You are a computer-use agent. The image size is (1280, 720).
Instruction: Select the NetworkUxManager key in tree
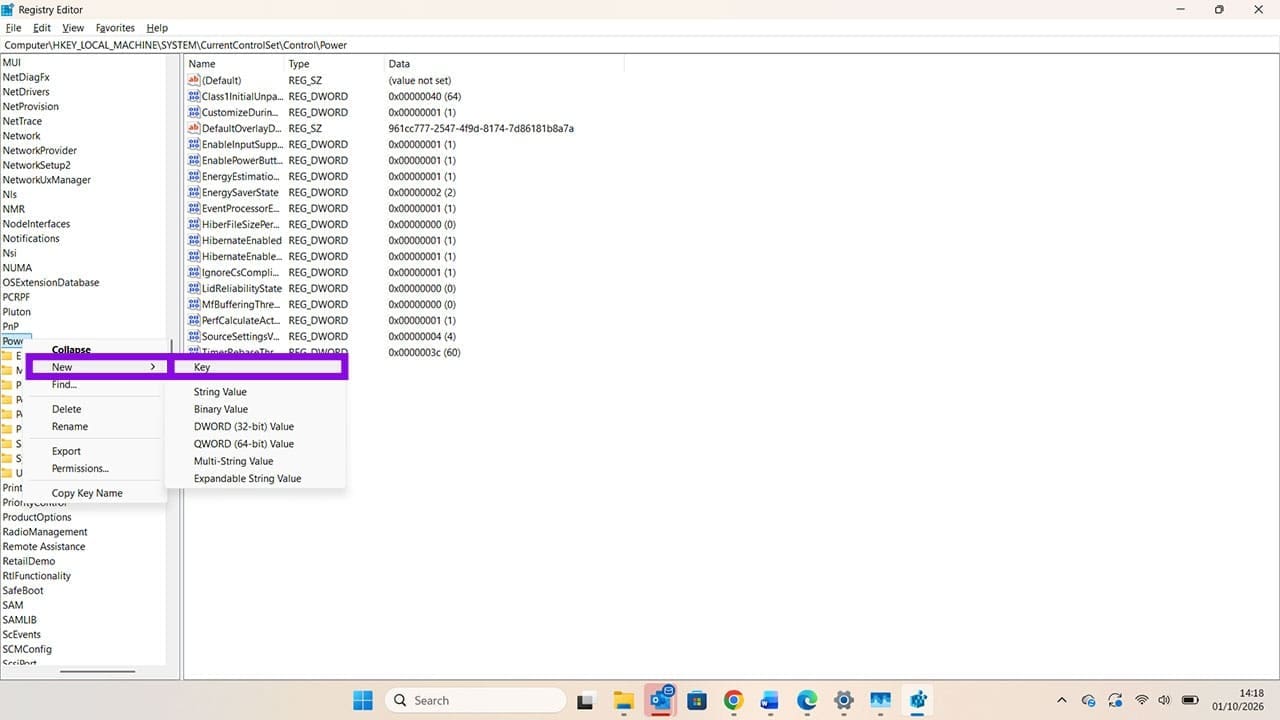[x=46, y=180]
